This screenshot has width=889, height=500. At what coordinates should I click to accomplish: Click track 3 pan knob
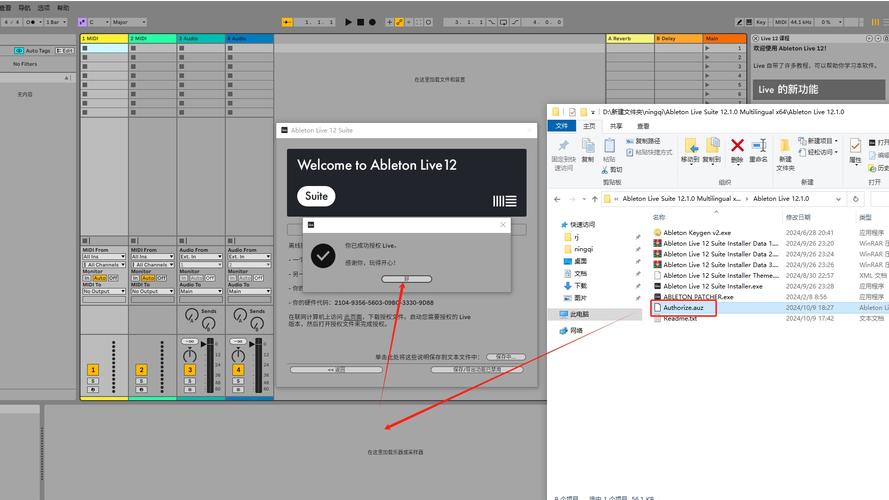pos(189,356)
